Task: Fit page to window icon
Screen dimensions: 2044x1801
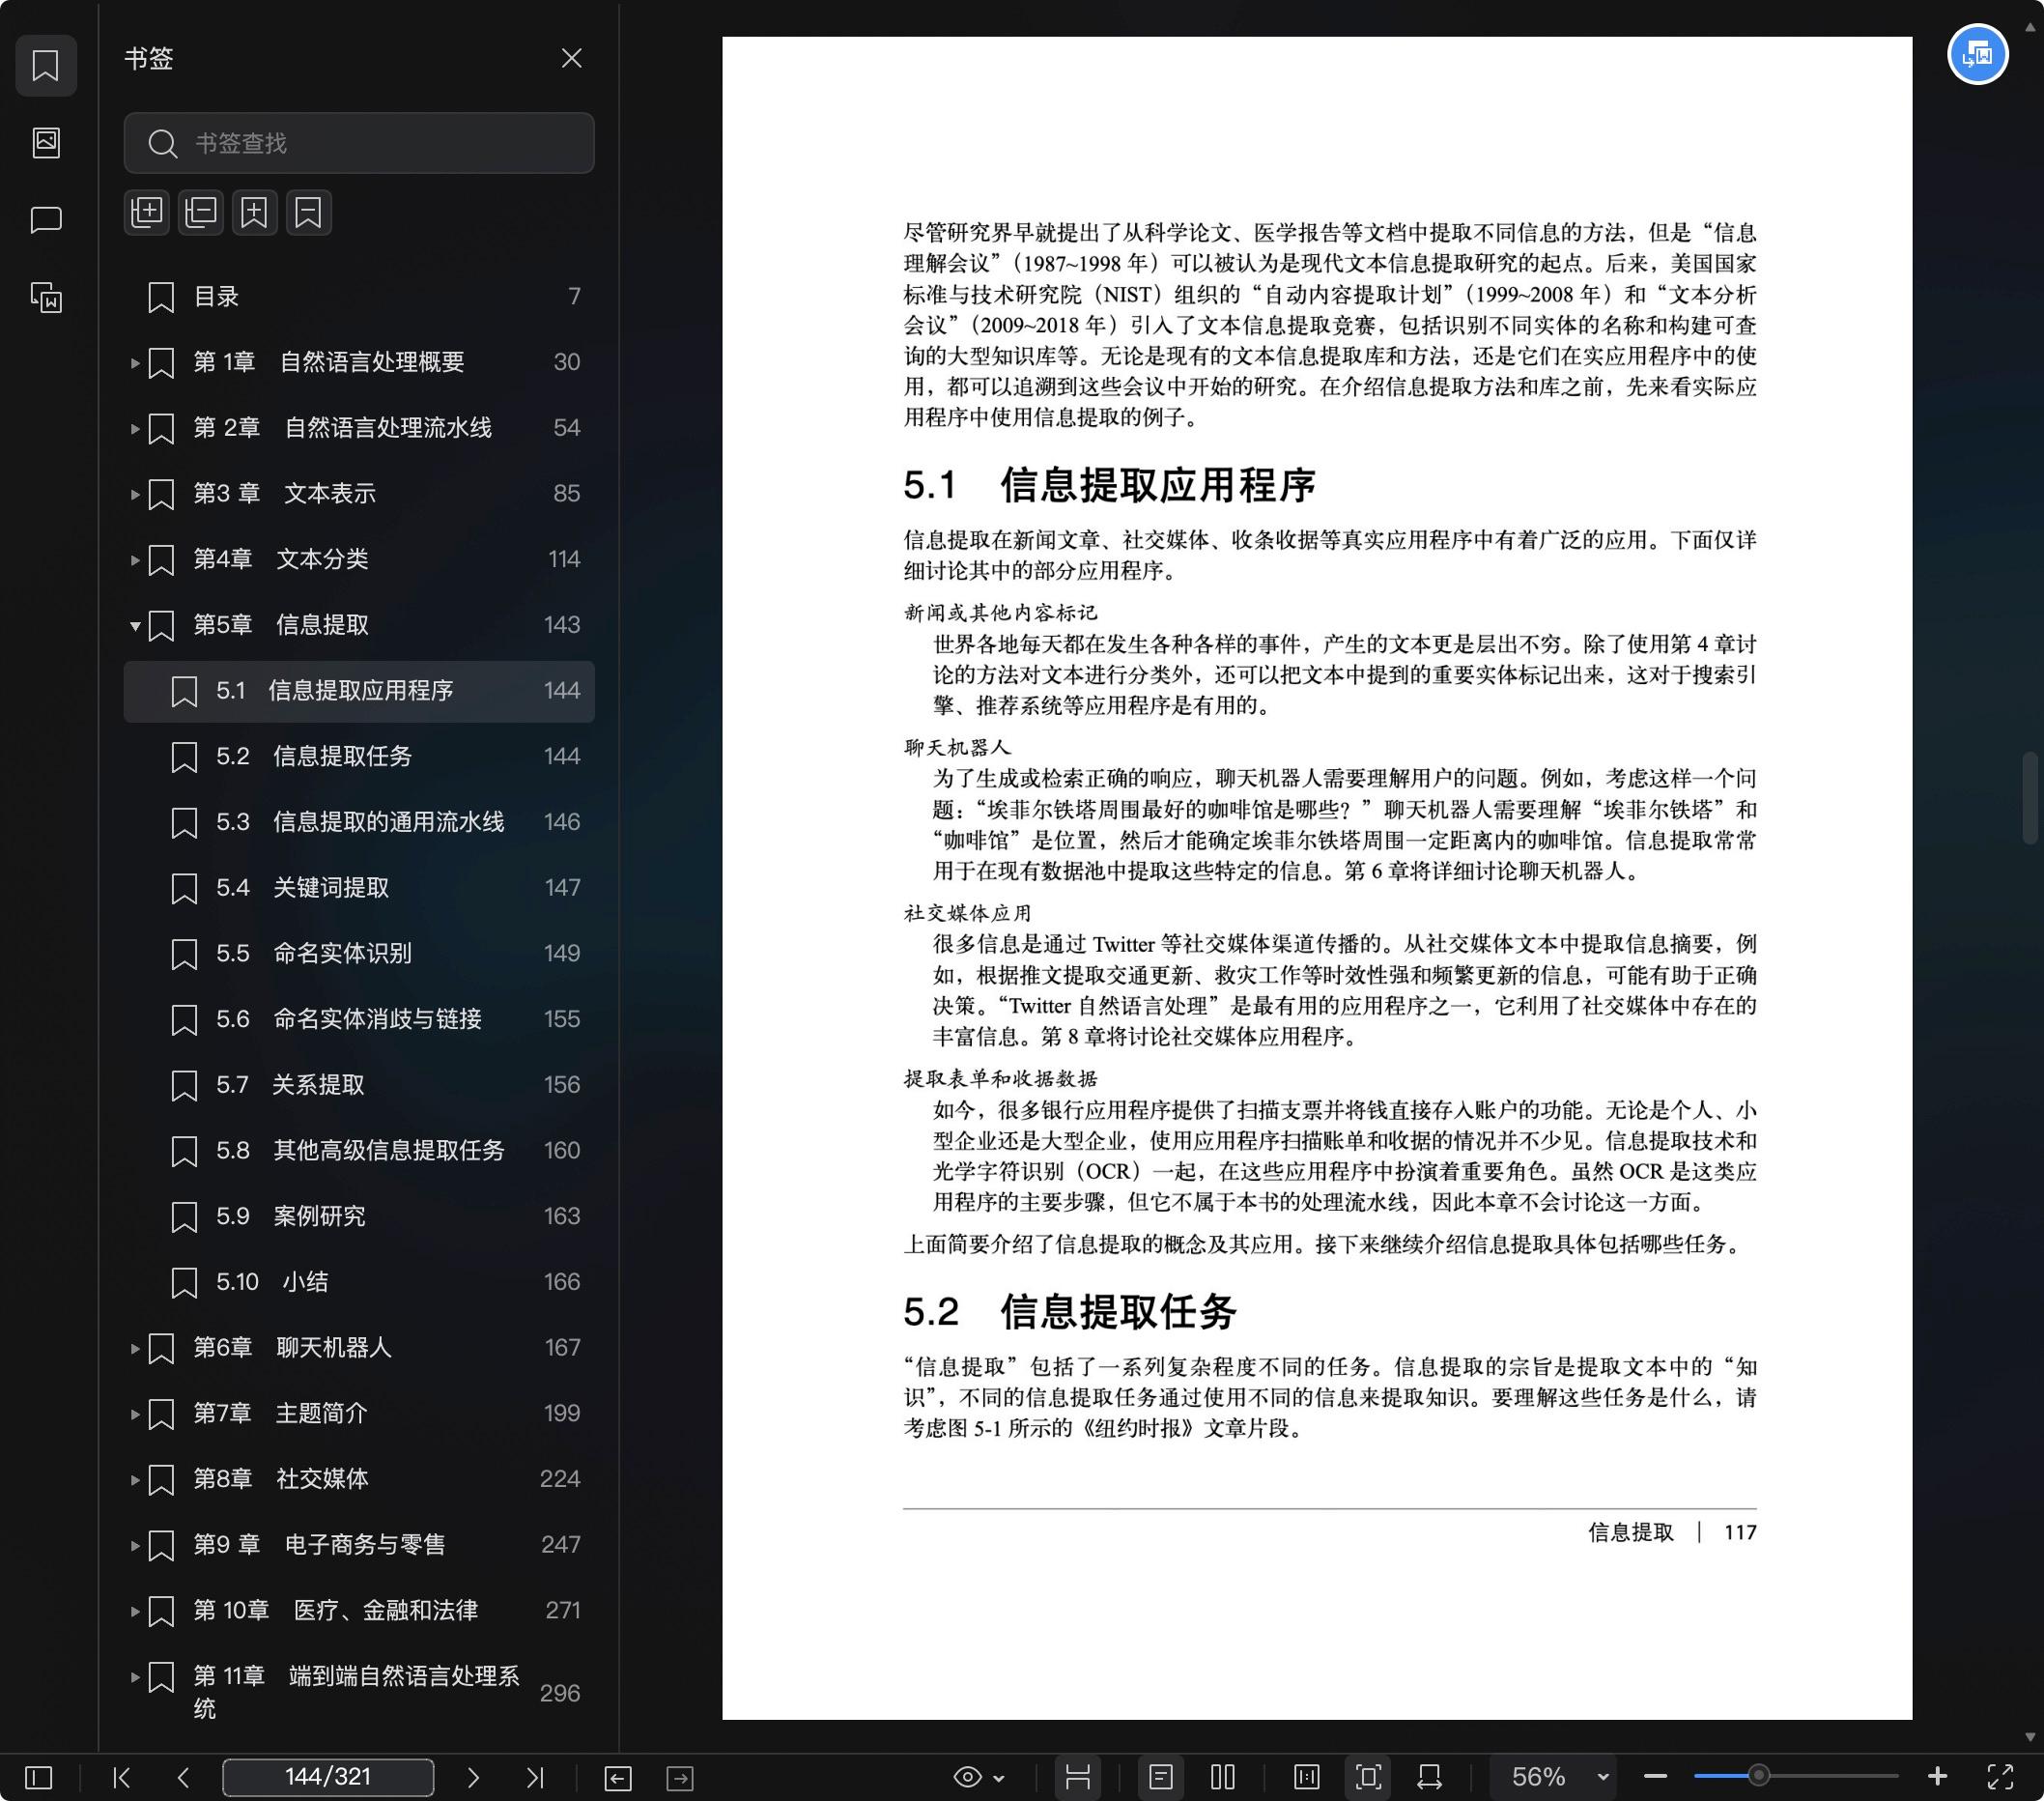Action: [x=1368, y=1777]
